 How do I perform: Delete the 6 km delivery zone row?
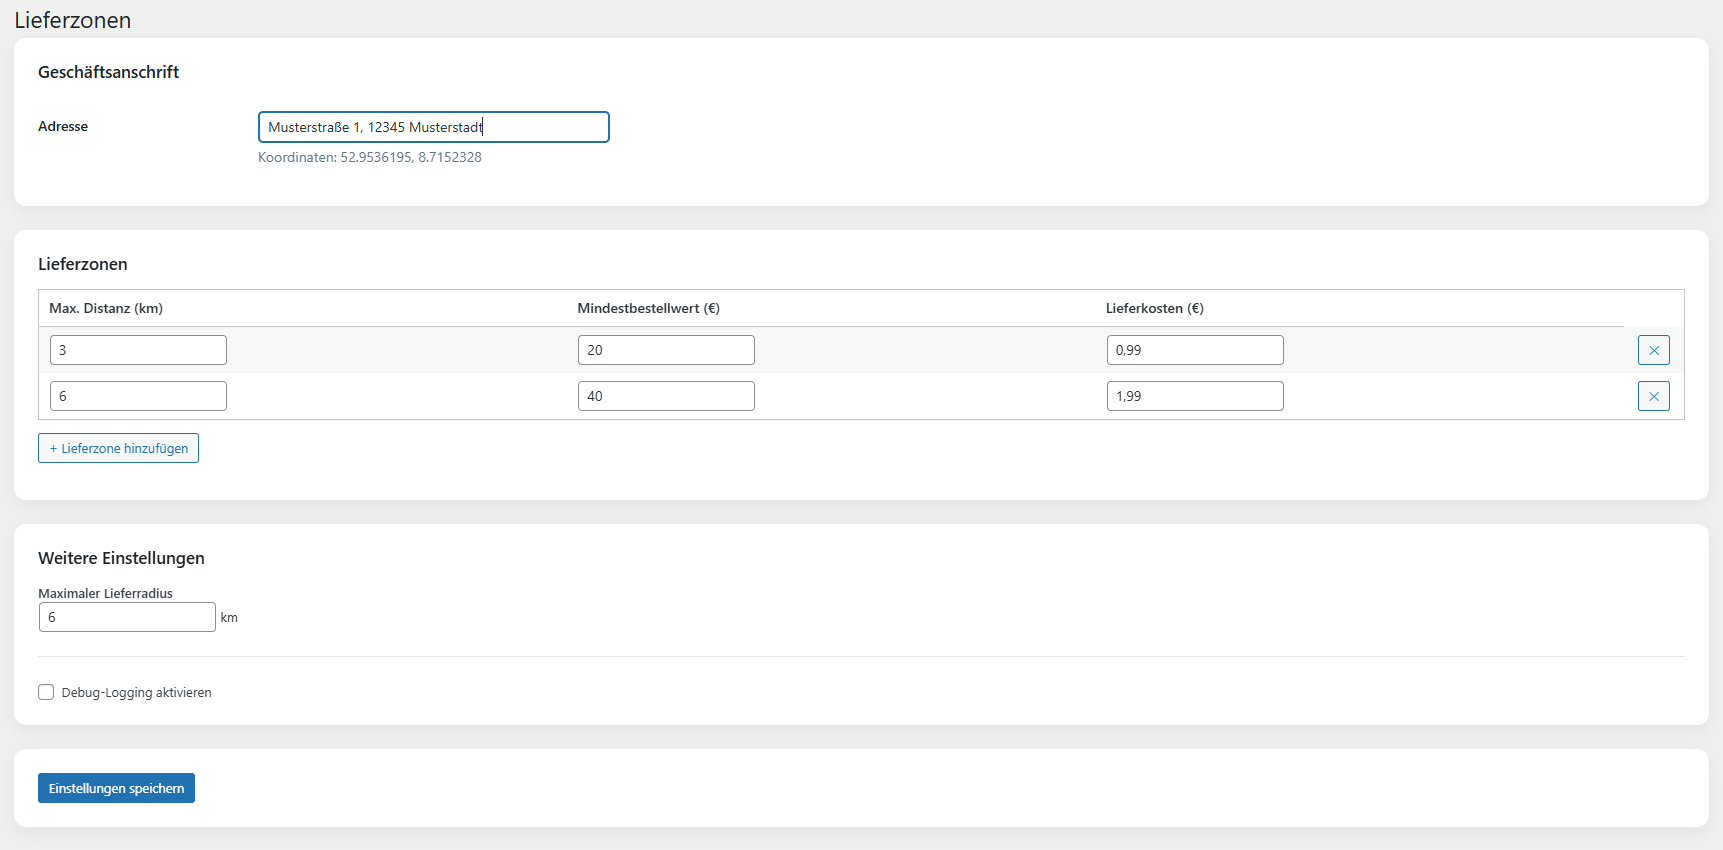[1653, 396]
